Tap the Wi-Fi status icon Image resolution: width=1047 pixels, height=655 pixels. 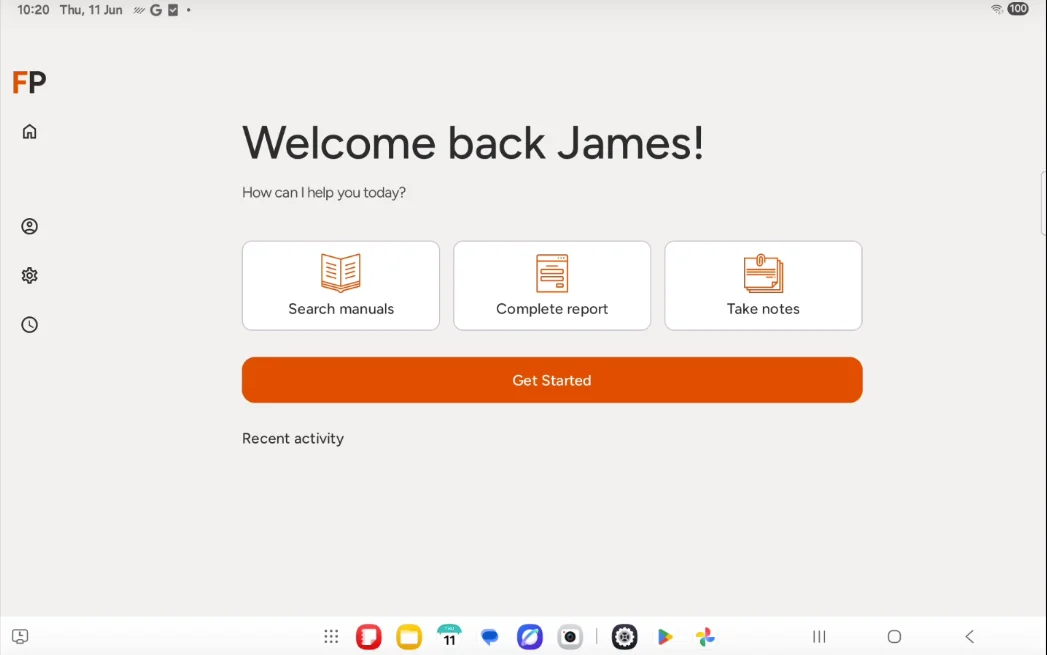pos(997,9)
